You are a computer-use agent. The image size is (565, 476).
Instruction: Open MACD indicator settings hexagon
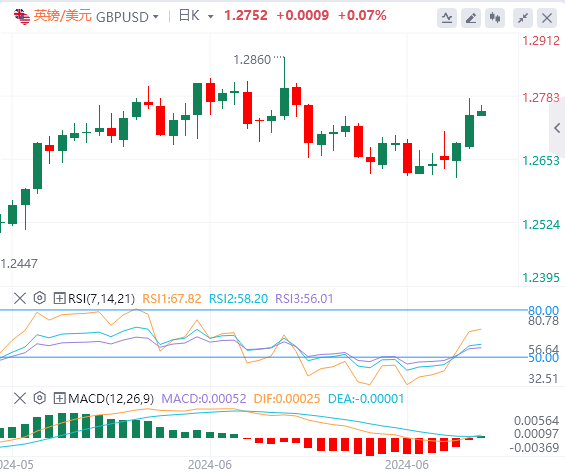[40, 398]
